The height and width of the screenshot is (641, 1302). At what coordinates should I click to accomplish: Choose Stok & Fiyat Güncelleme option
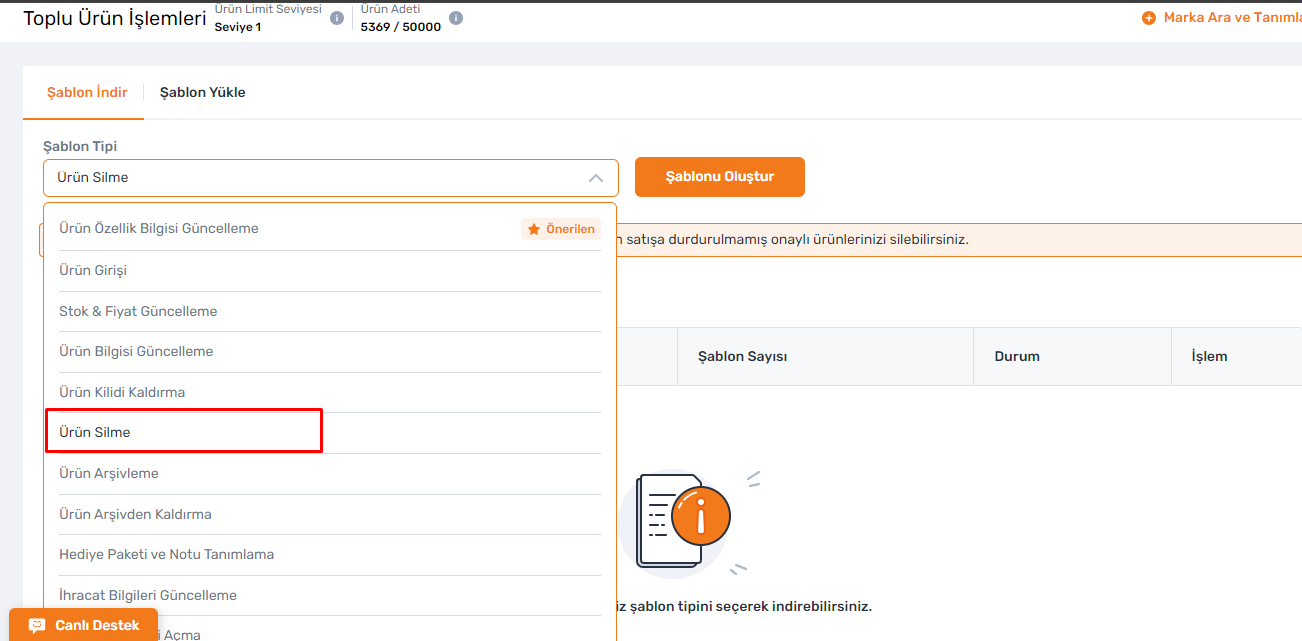pyautogui.click(x=330, y=311)
